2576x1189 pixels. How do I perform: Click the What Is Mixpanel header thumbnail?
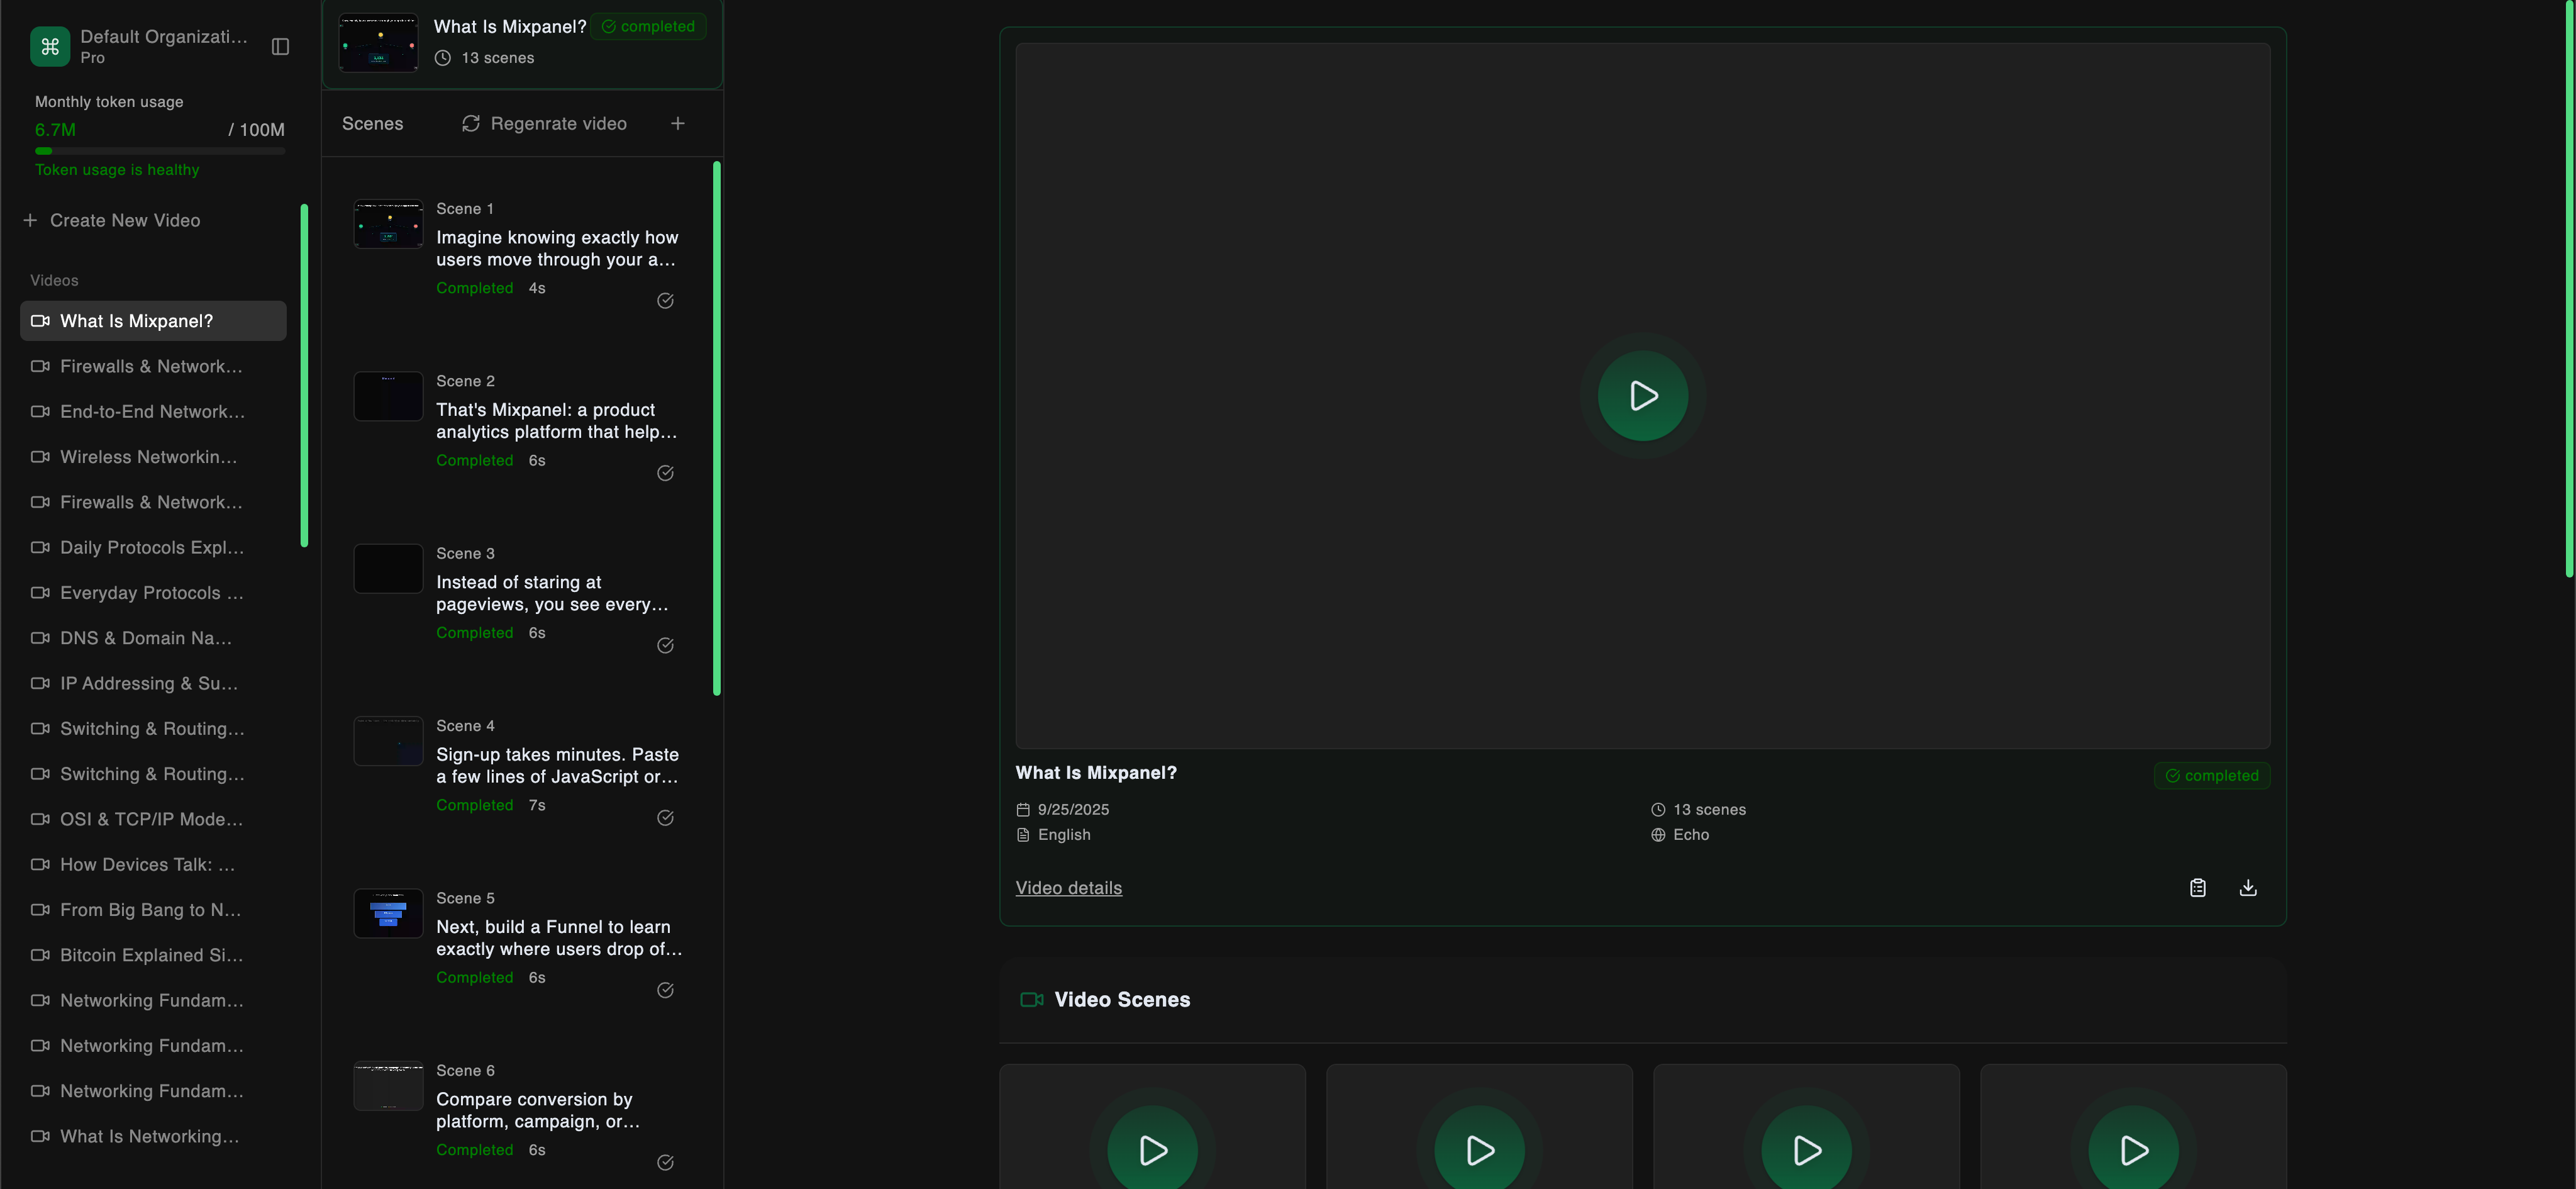(x=378, y=43)
